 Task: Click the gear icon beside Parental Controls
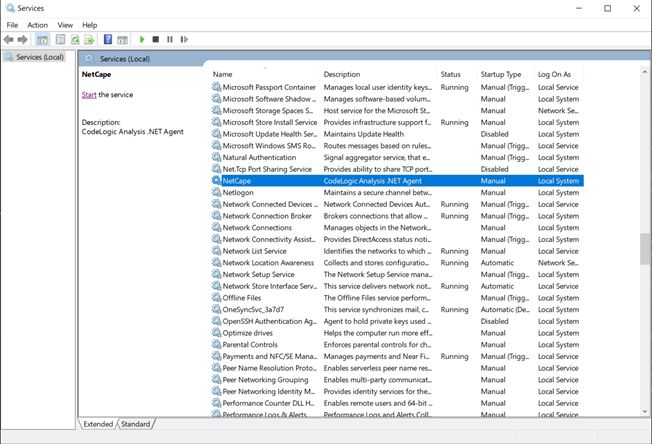[216, 344]
